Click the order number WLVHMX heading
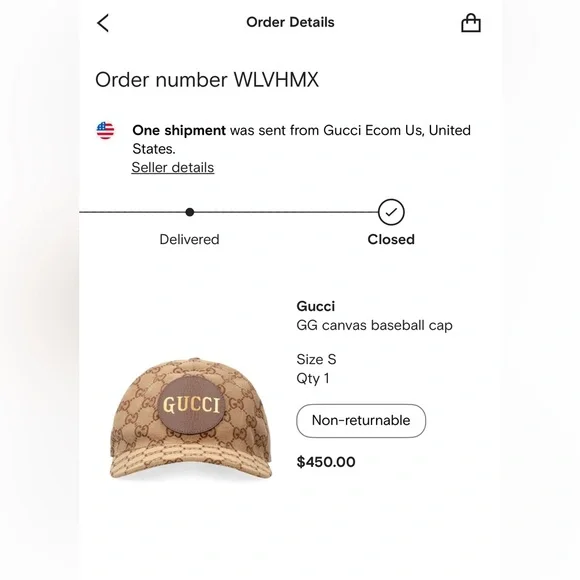This screenshot has width=580, height=580. coord(207,80)
